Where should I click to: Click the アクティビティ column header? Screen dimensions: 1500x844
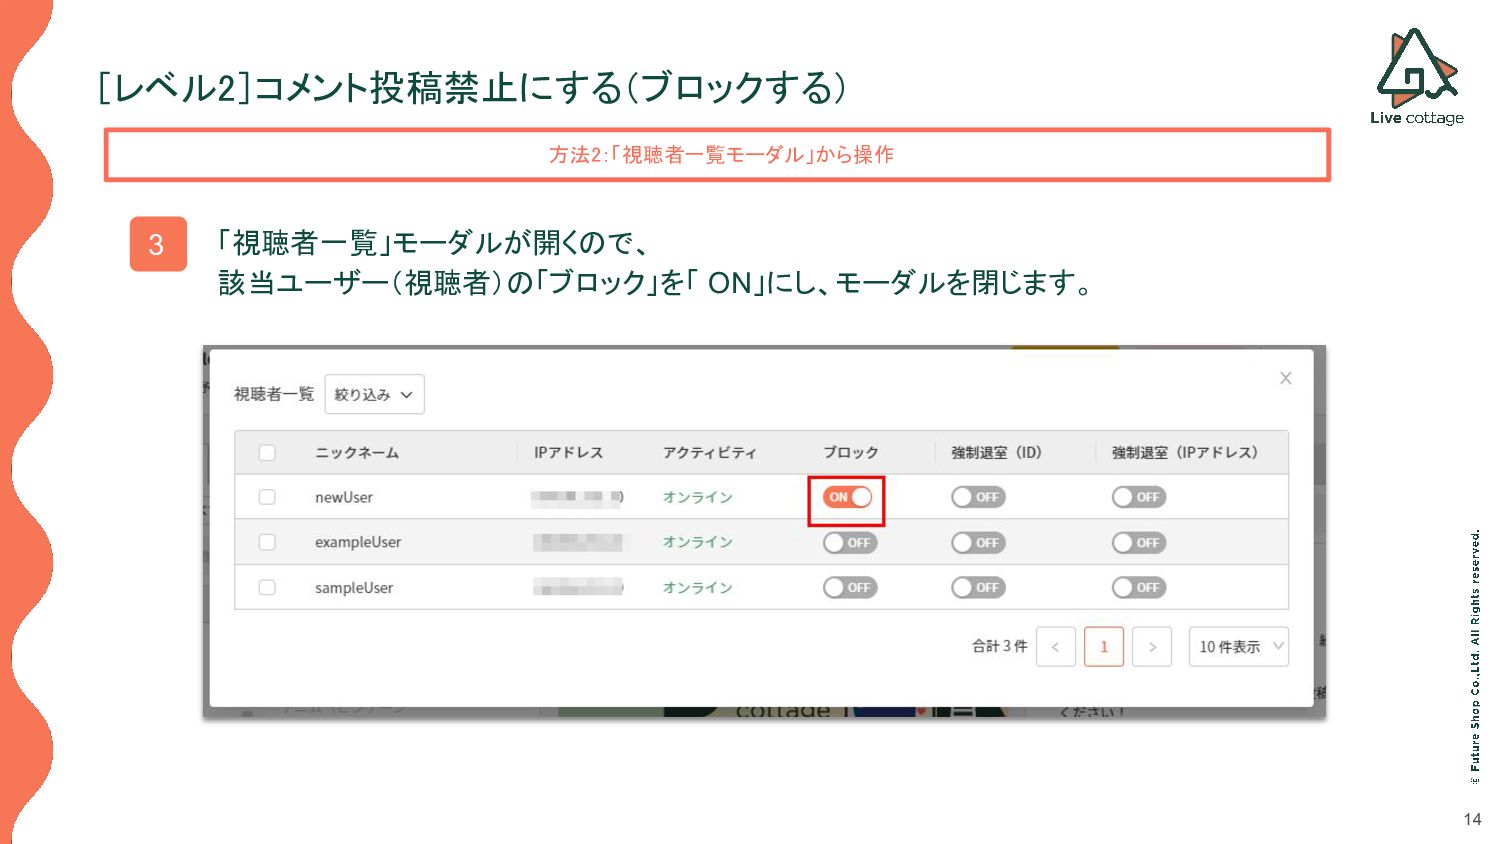[x=709, y=453]
